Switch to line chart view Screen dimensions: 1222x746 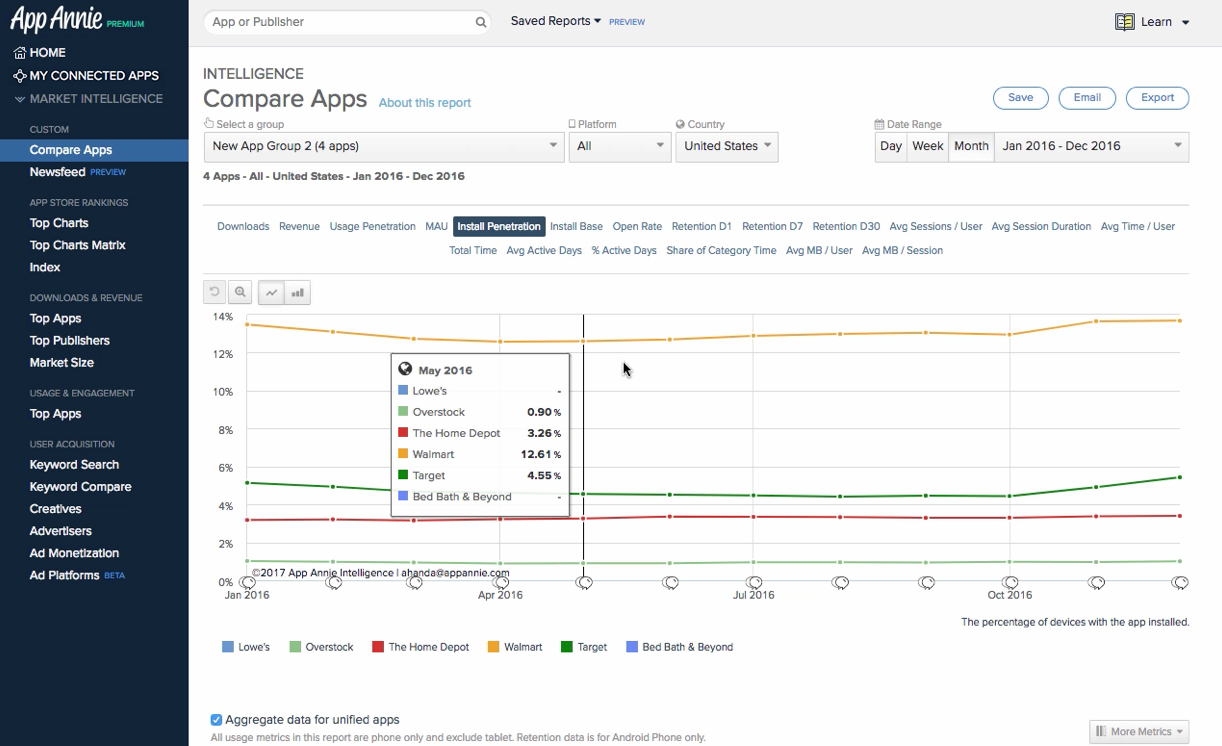click(271, 292)
